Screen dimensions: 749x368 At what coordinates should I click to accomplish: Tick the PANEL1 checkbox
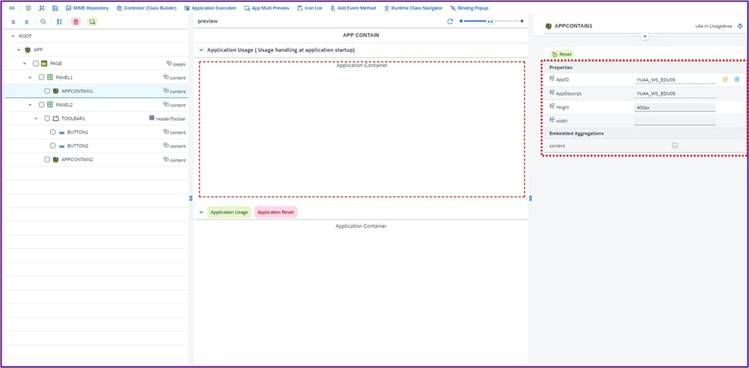42,77
